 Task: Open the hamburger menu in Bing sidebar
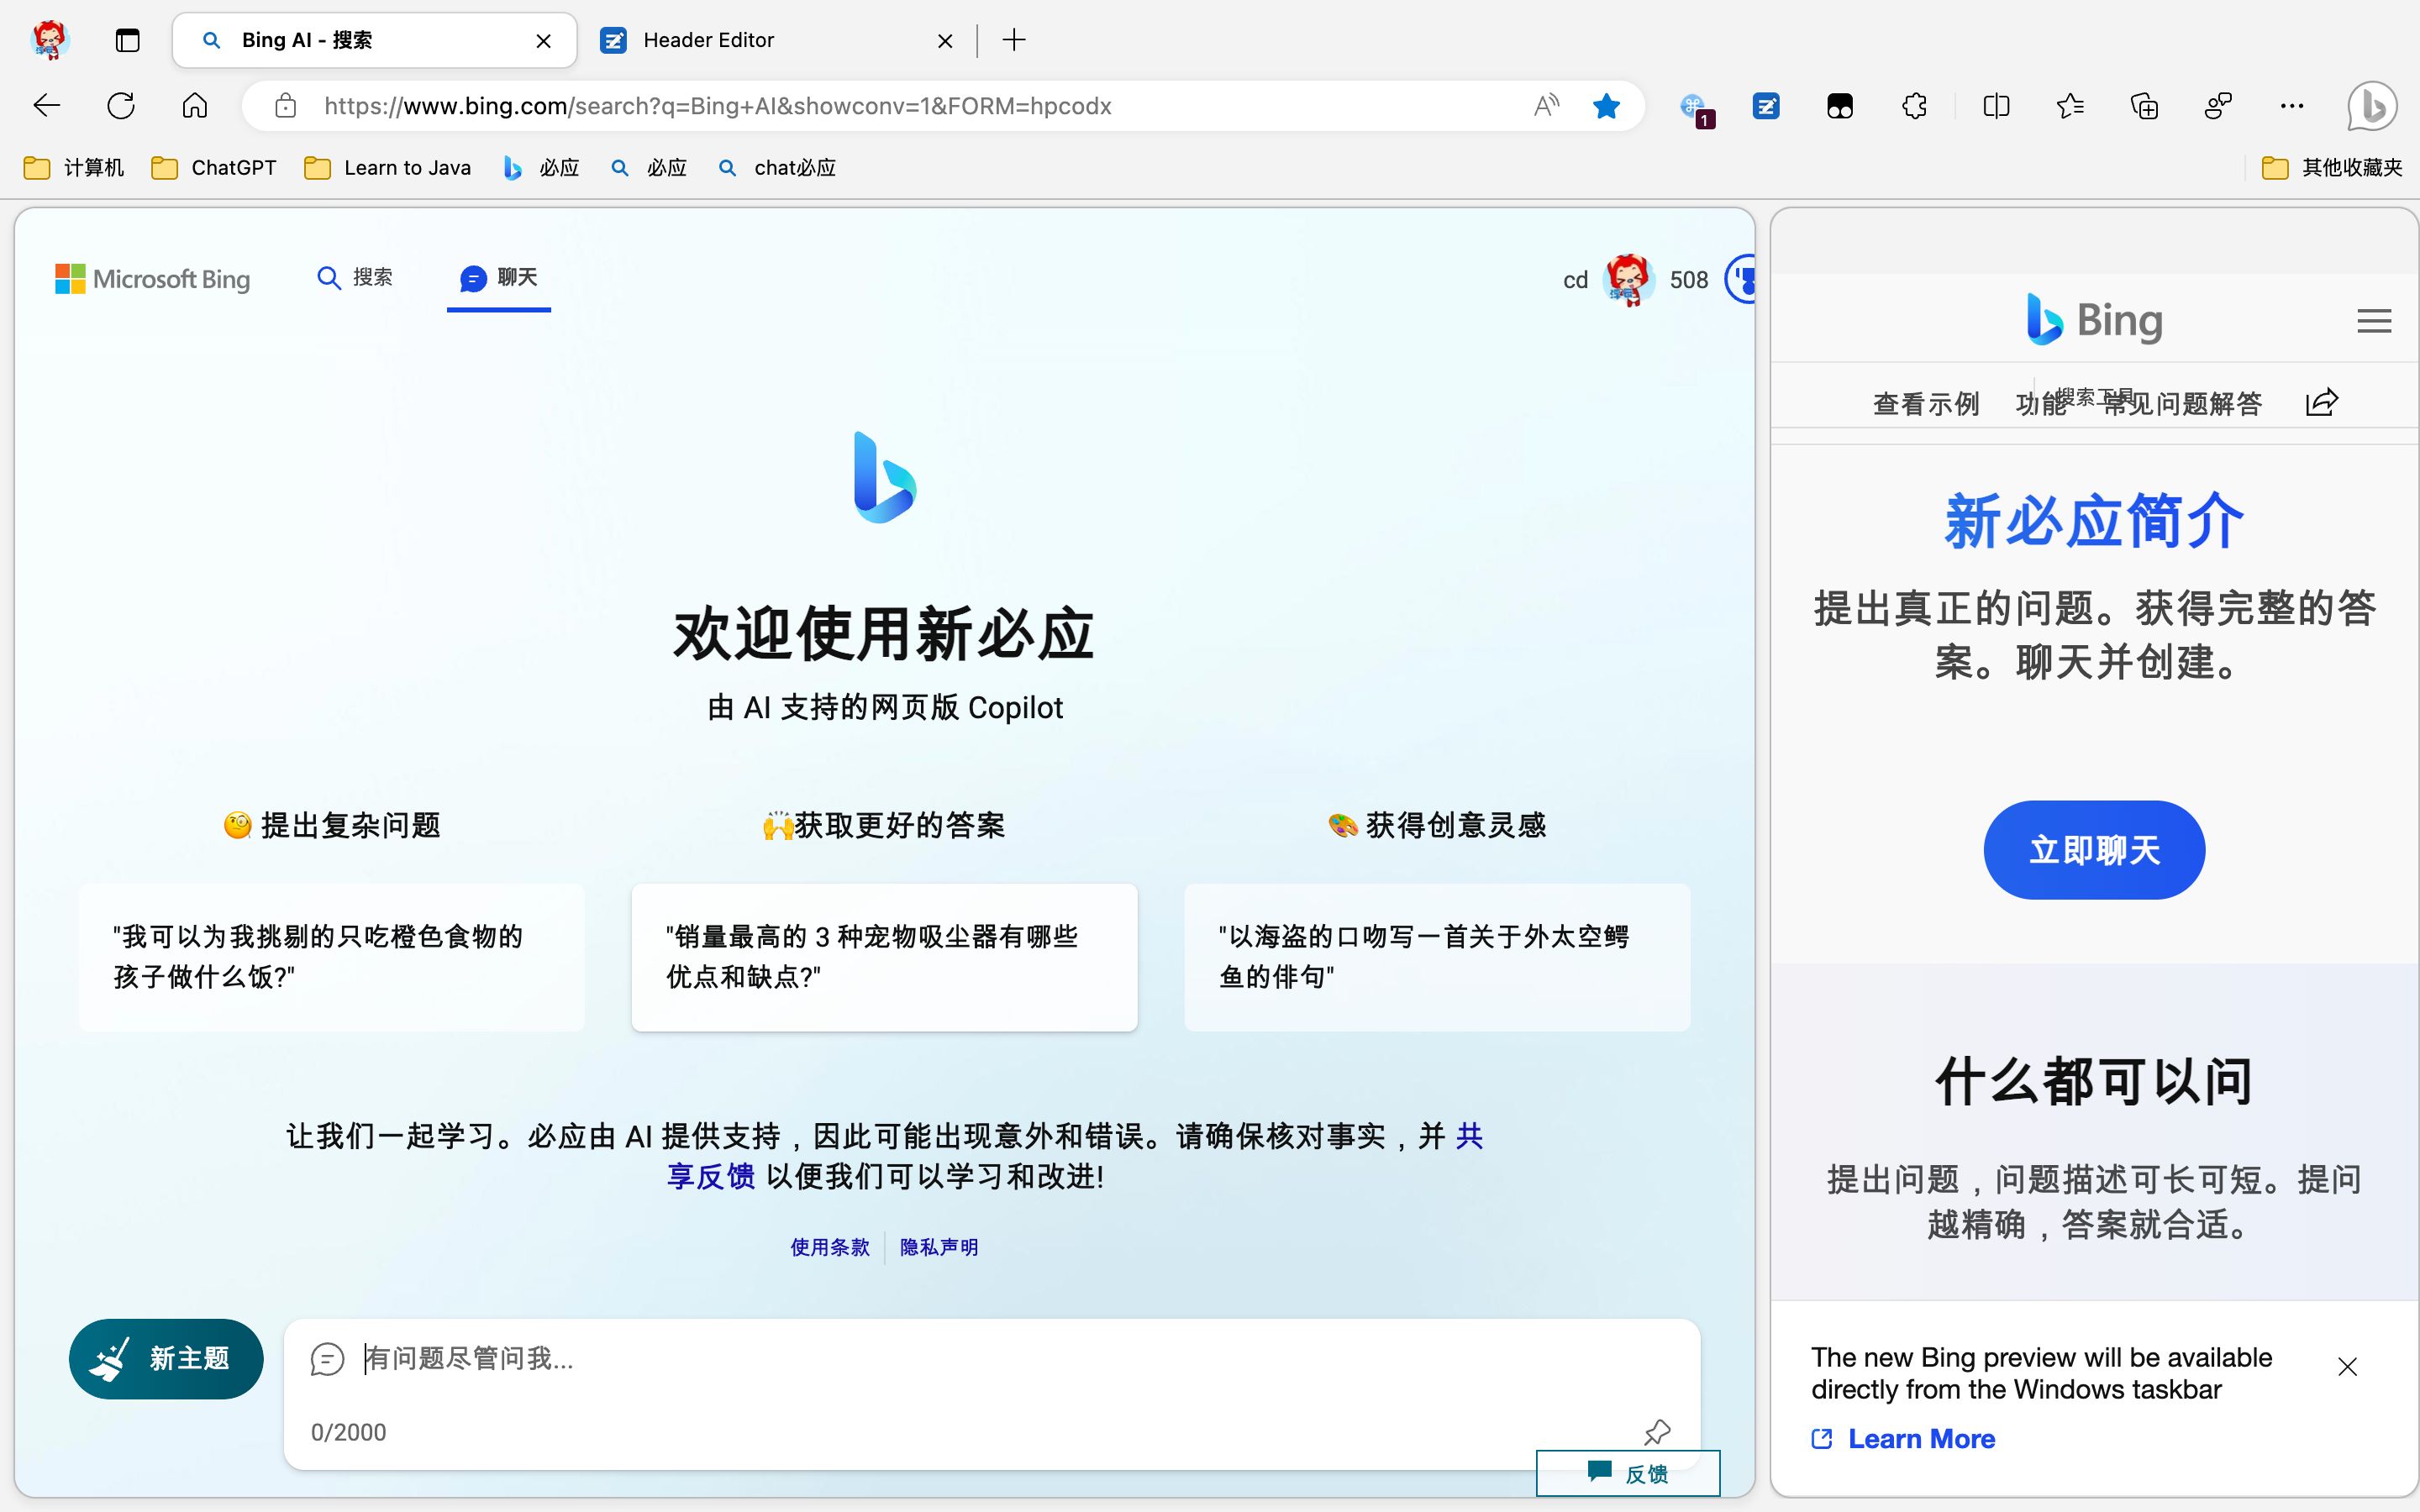click(x=2374, y=321)
